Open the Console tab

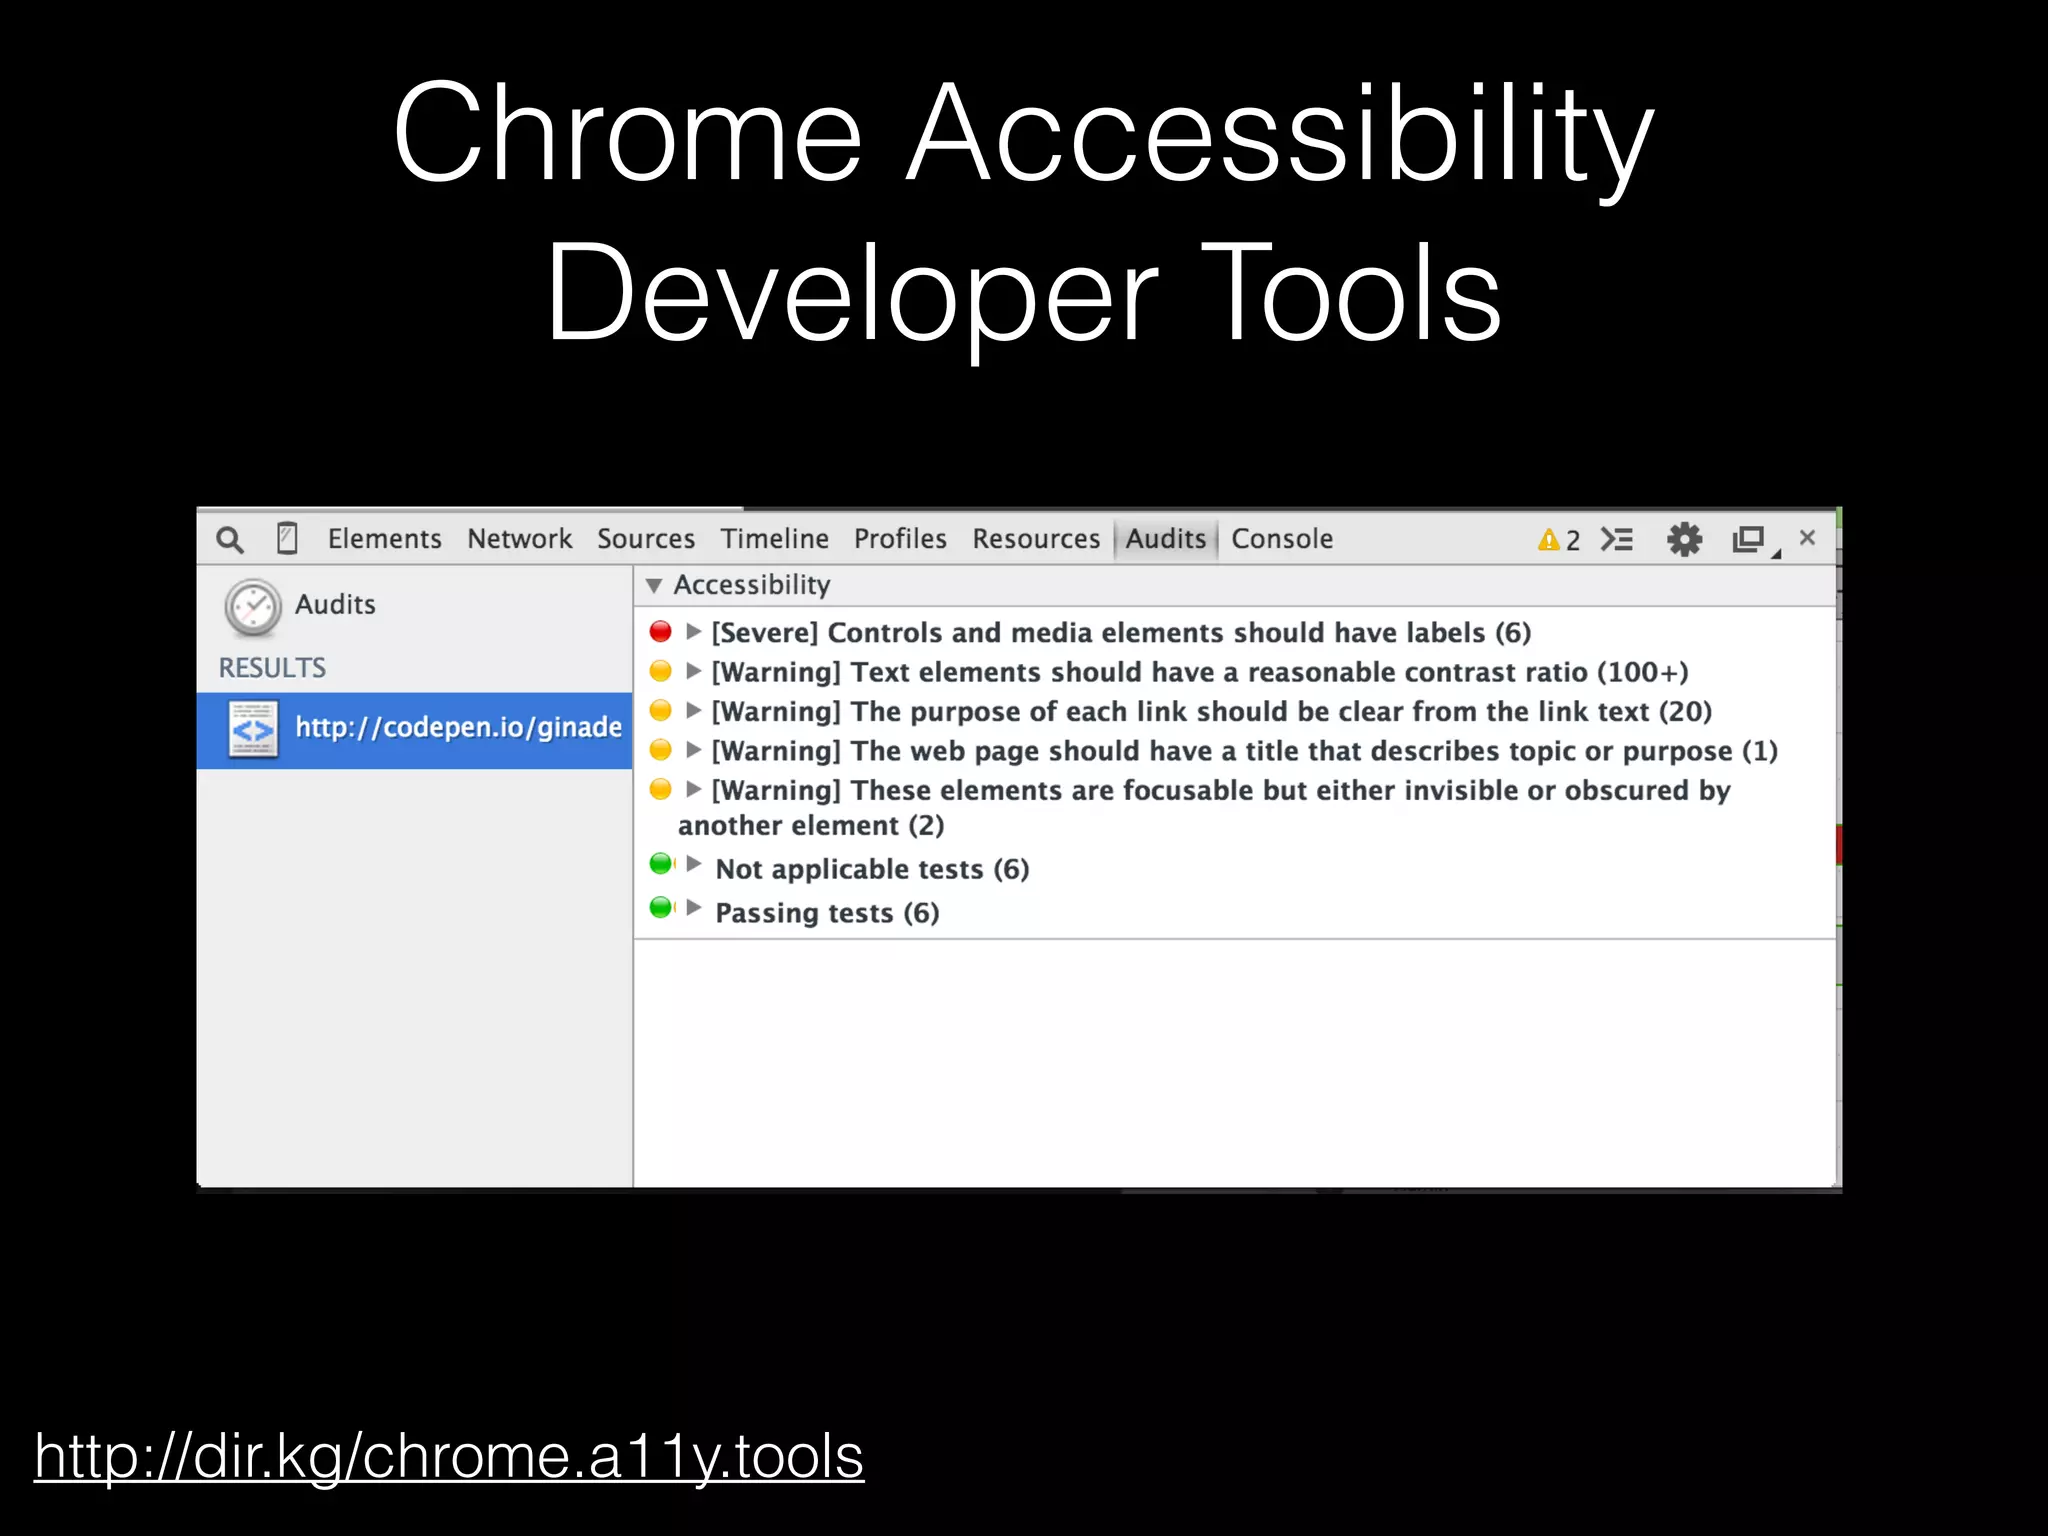point(1281,539)
